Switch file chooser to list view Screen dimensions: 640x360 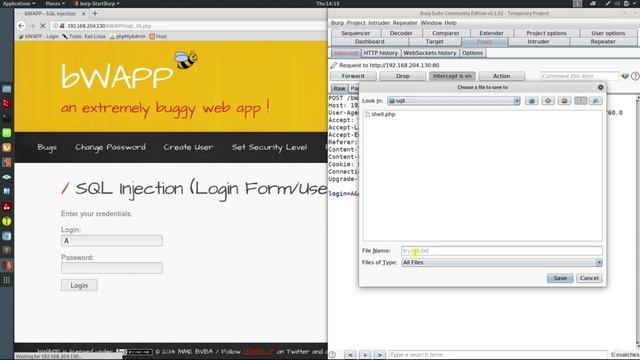point(580,101)
